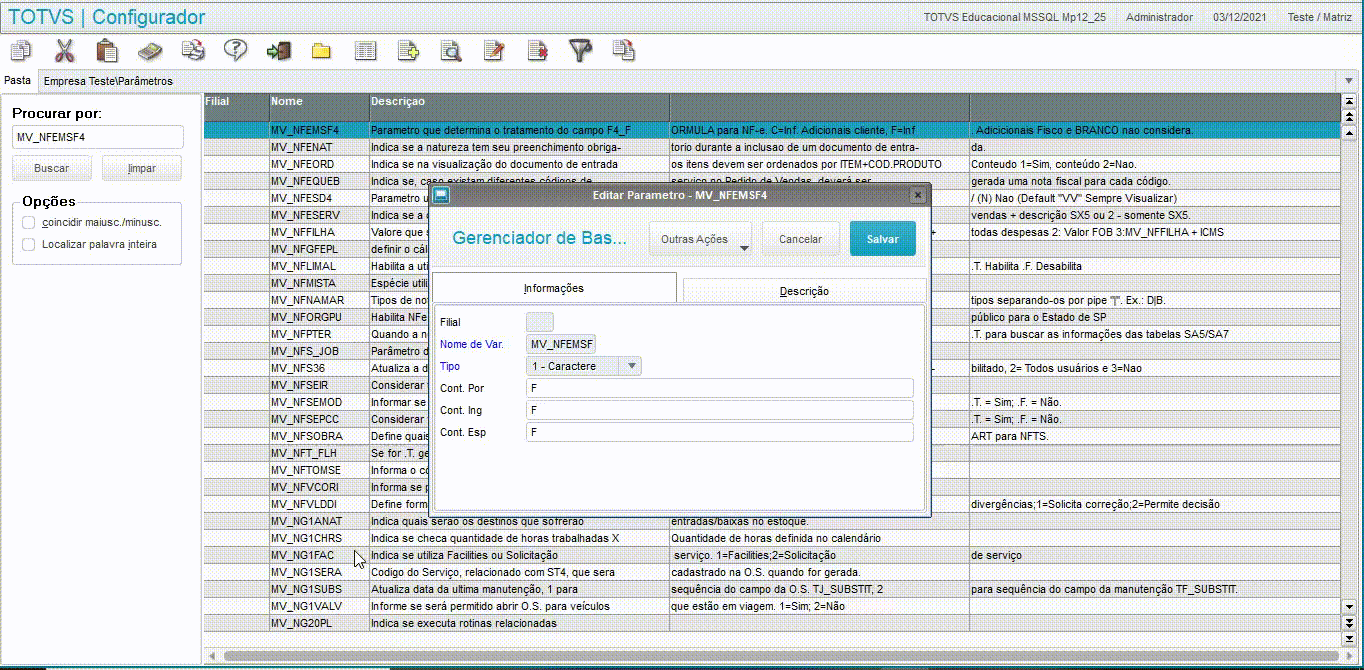Click the Cont. Ing input field
Viewport: 1364px width, 670px height.
point(719,410)
